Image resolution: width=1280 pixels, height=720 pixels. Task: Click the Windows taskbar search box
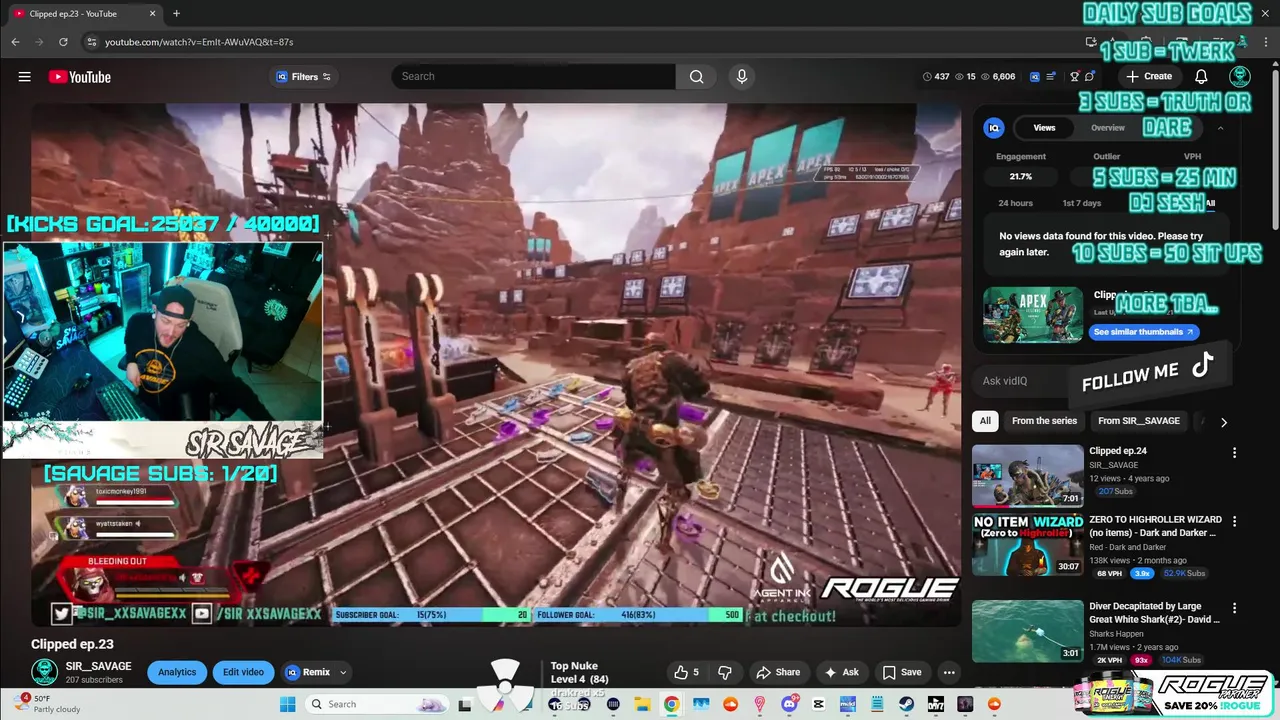pos(378,704)
